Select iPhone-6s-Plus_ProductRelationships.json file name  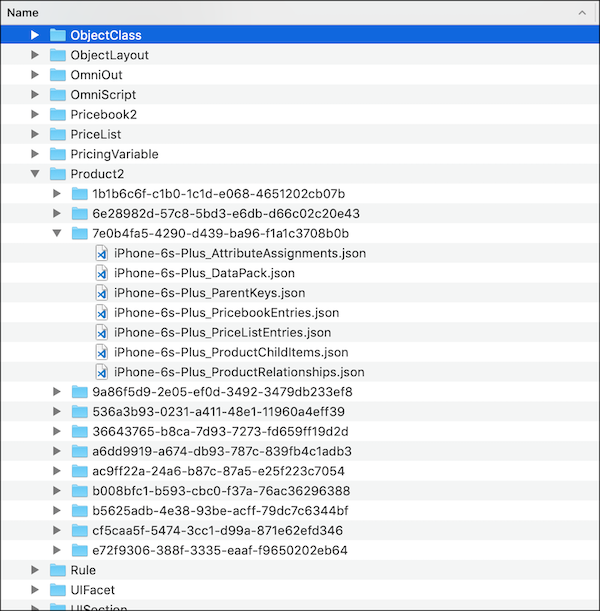point(239,372)
